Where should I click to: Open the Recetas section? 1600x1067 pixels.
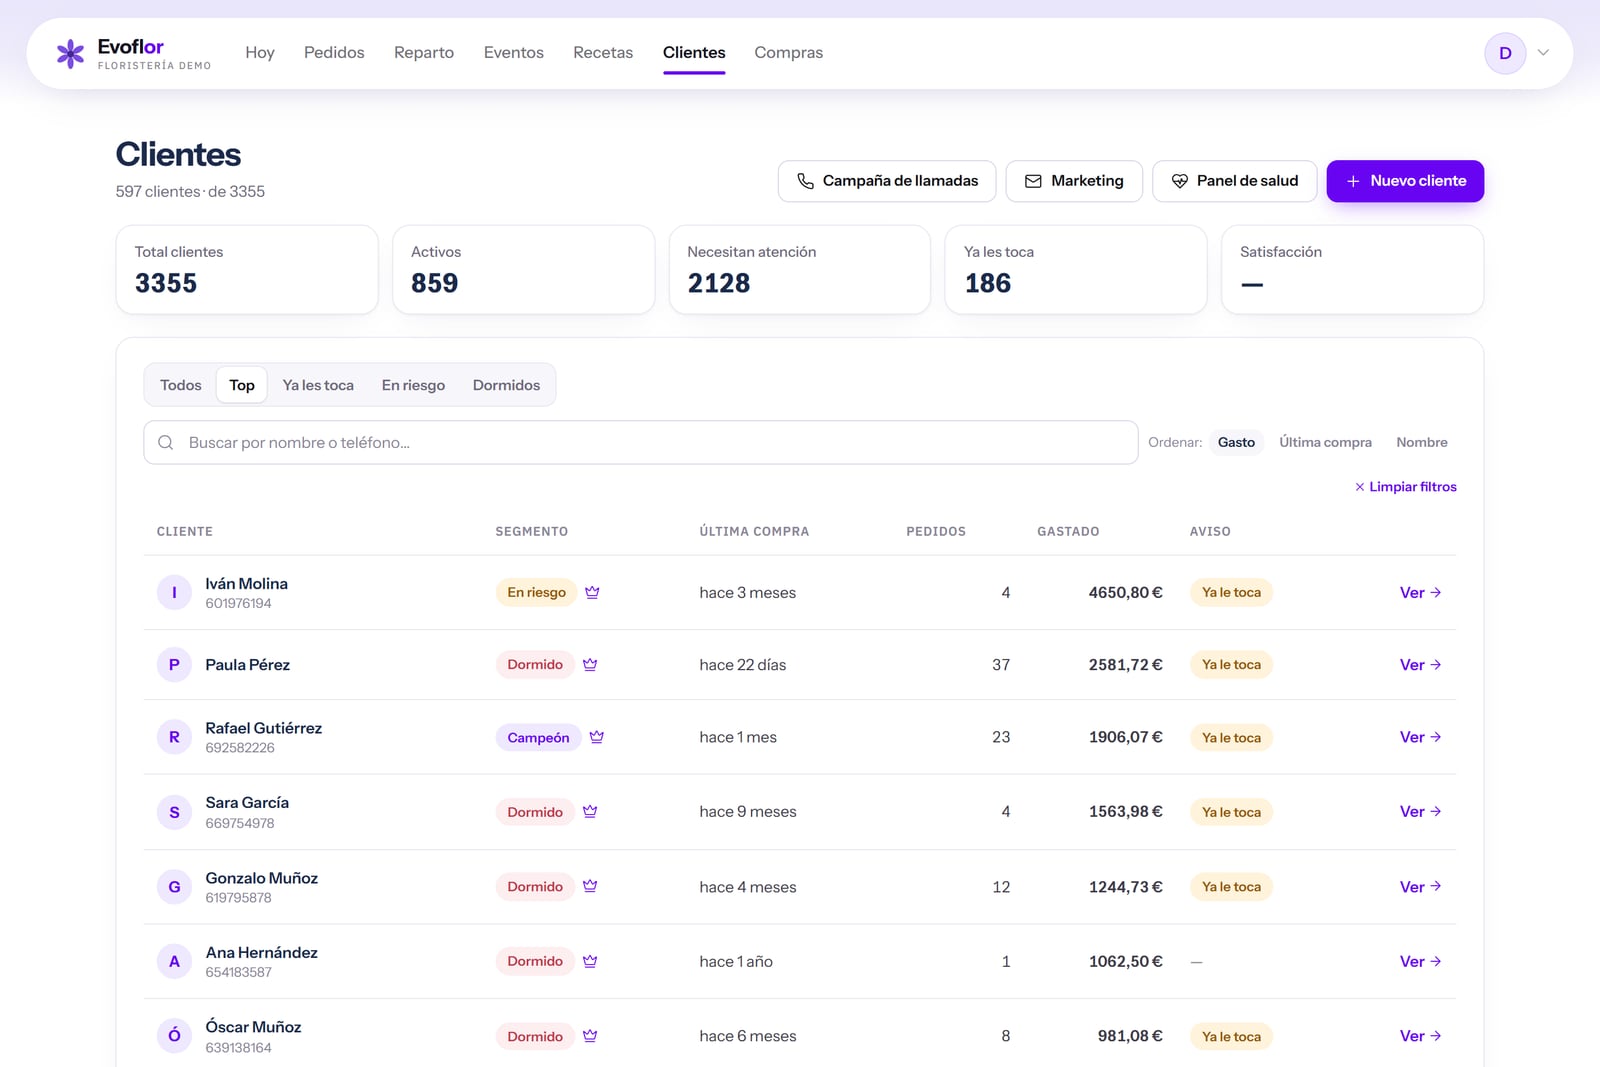point(603,52)
